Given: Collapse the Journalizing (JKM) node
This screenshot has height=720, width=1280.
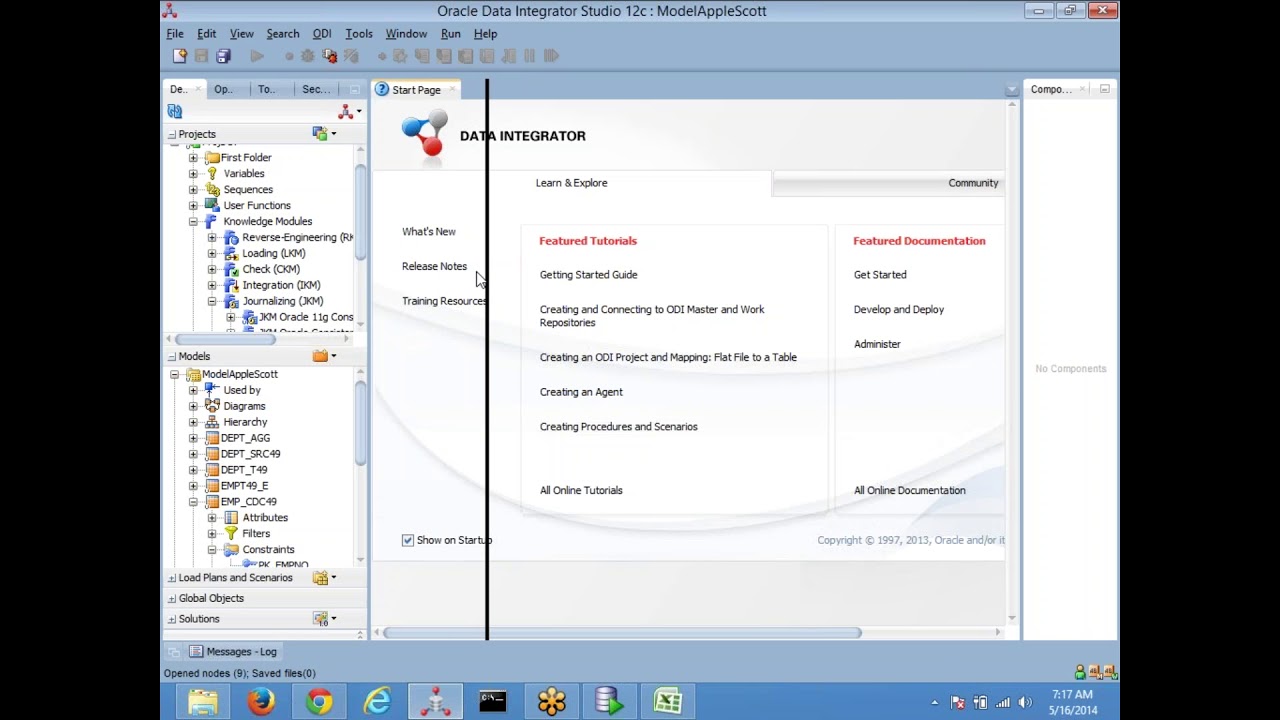Looking at the screenshot, I should 212,302.
